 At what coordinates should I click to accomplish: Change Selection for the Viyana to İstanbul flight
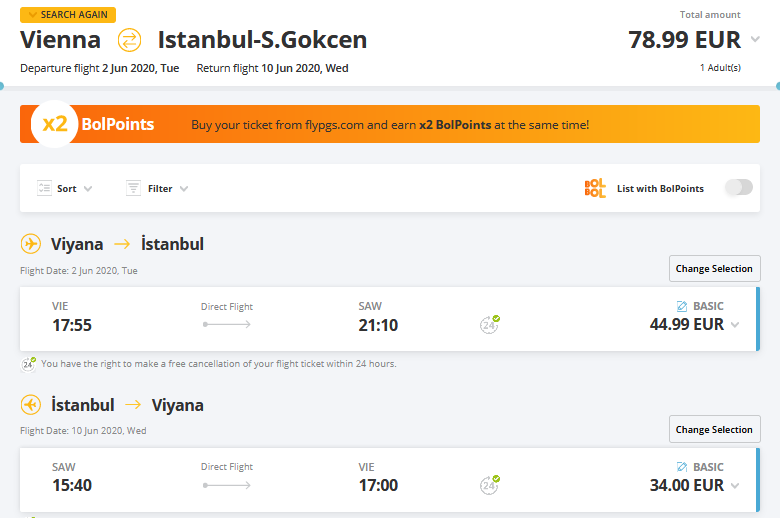pos(714,269)
